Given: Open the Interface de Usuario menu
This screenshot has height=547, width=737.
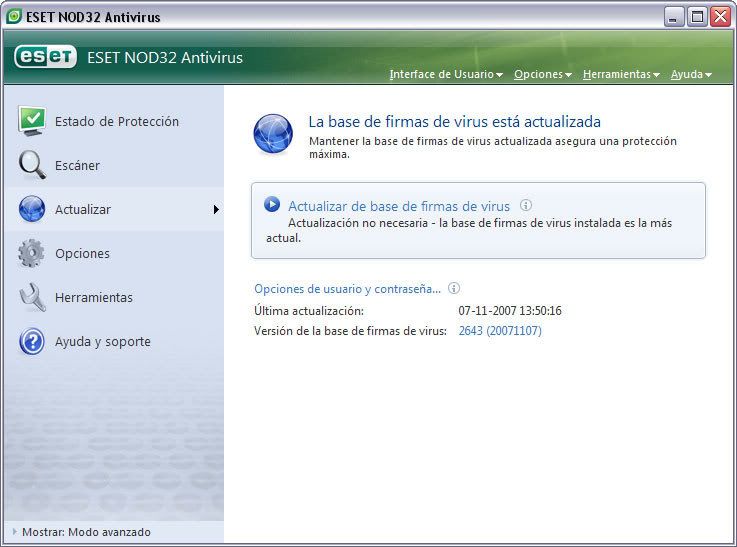Looking at the screenshot, I should 446,74.
